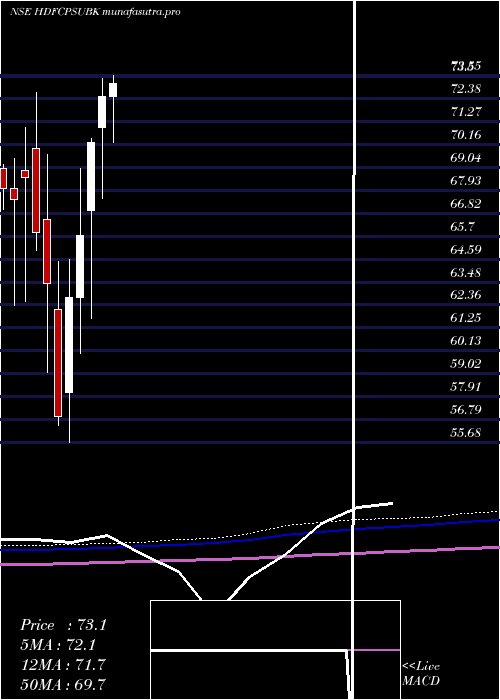Click the 66.82 price axis label
The image size is (500, 700).
[466, 204]
